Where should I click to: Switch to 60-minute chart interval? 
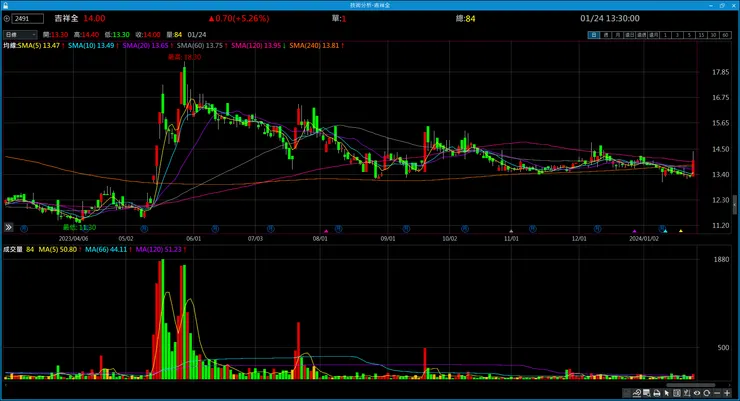(x=725, y=35)
